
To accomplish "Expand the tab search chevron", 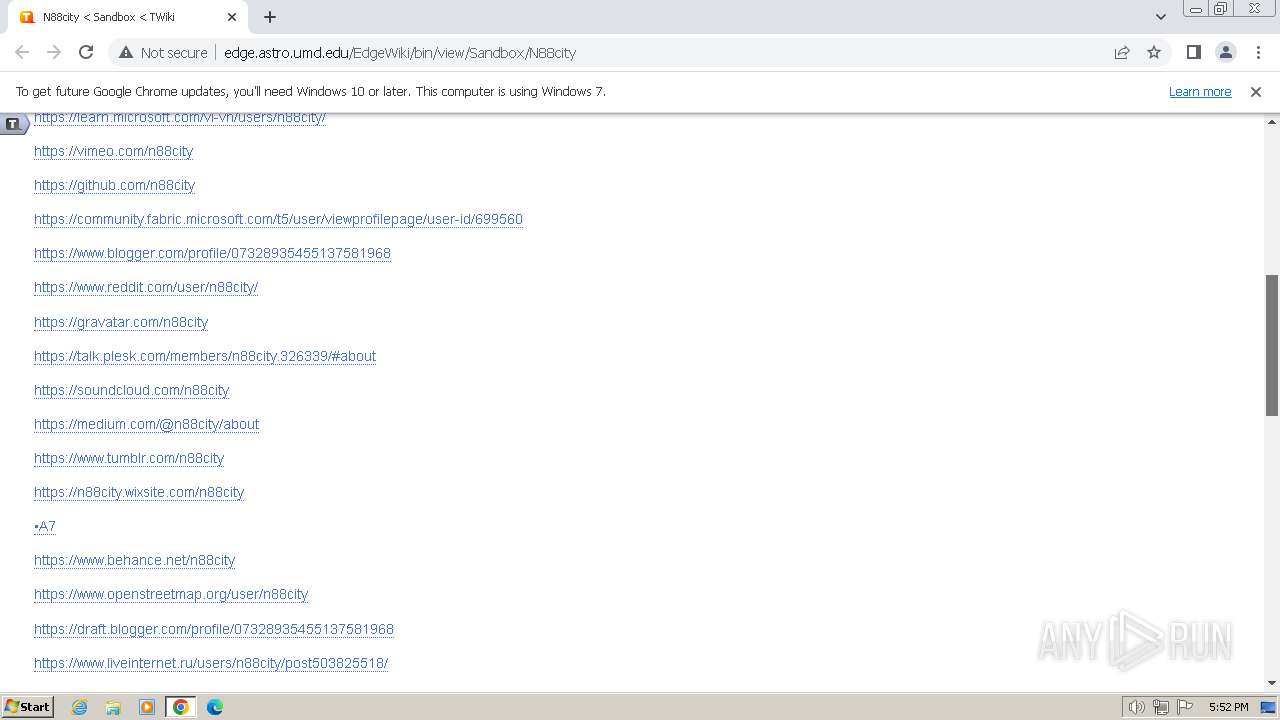I will [x=1160, y=17].
